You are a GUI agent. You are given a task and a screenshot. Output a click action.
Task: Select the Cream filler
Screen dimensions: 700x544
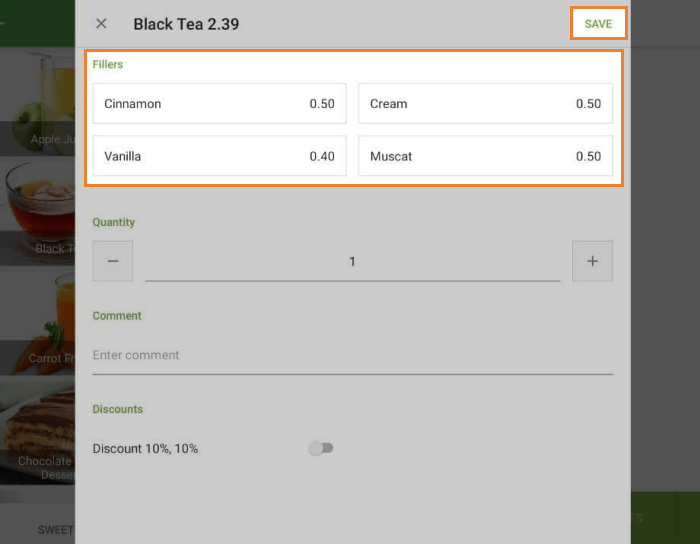click(x=485, y=104)
